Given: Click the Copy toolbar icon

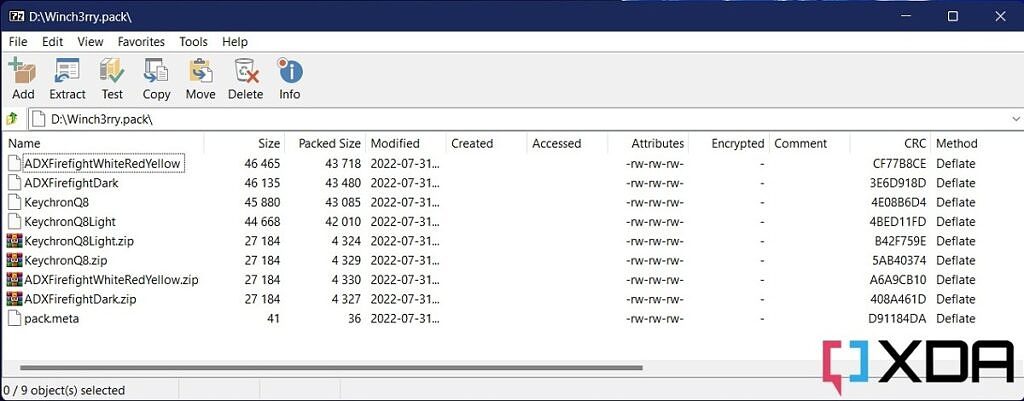Looking at the screenshot, I should (156, 78).
